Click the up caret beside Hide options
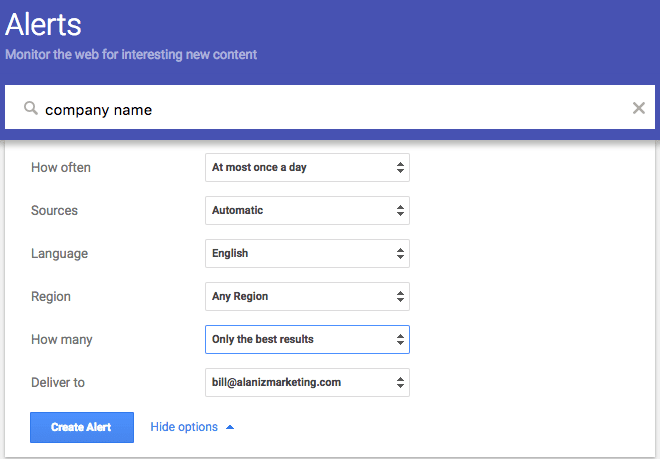The width and height of the screenshot is (660, 459). pyautogui.click(x=230, y=427)
